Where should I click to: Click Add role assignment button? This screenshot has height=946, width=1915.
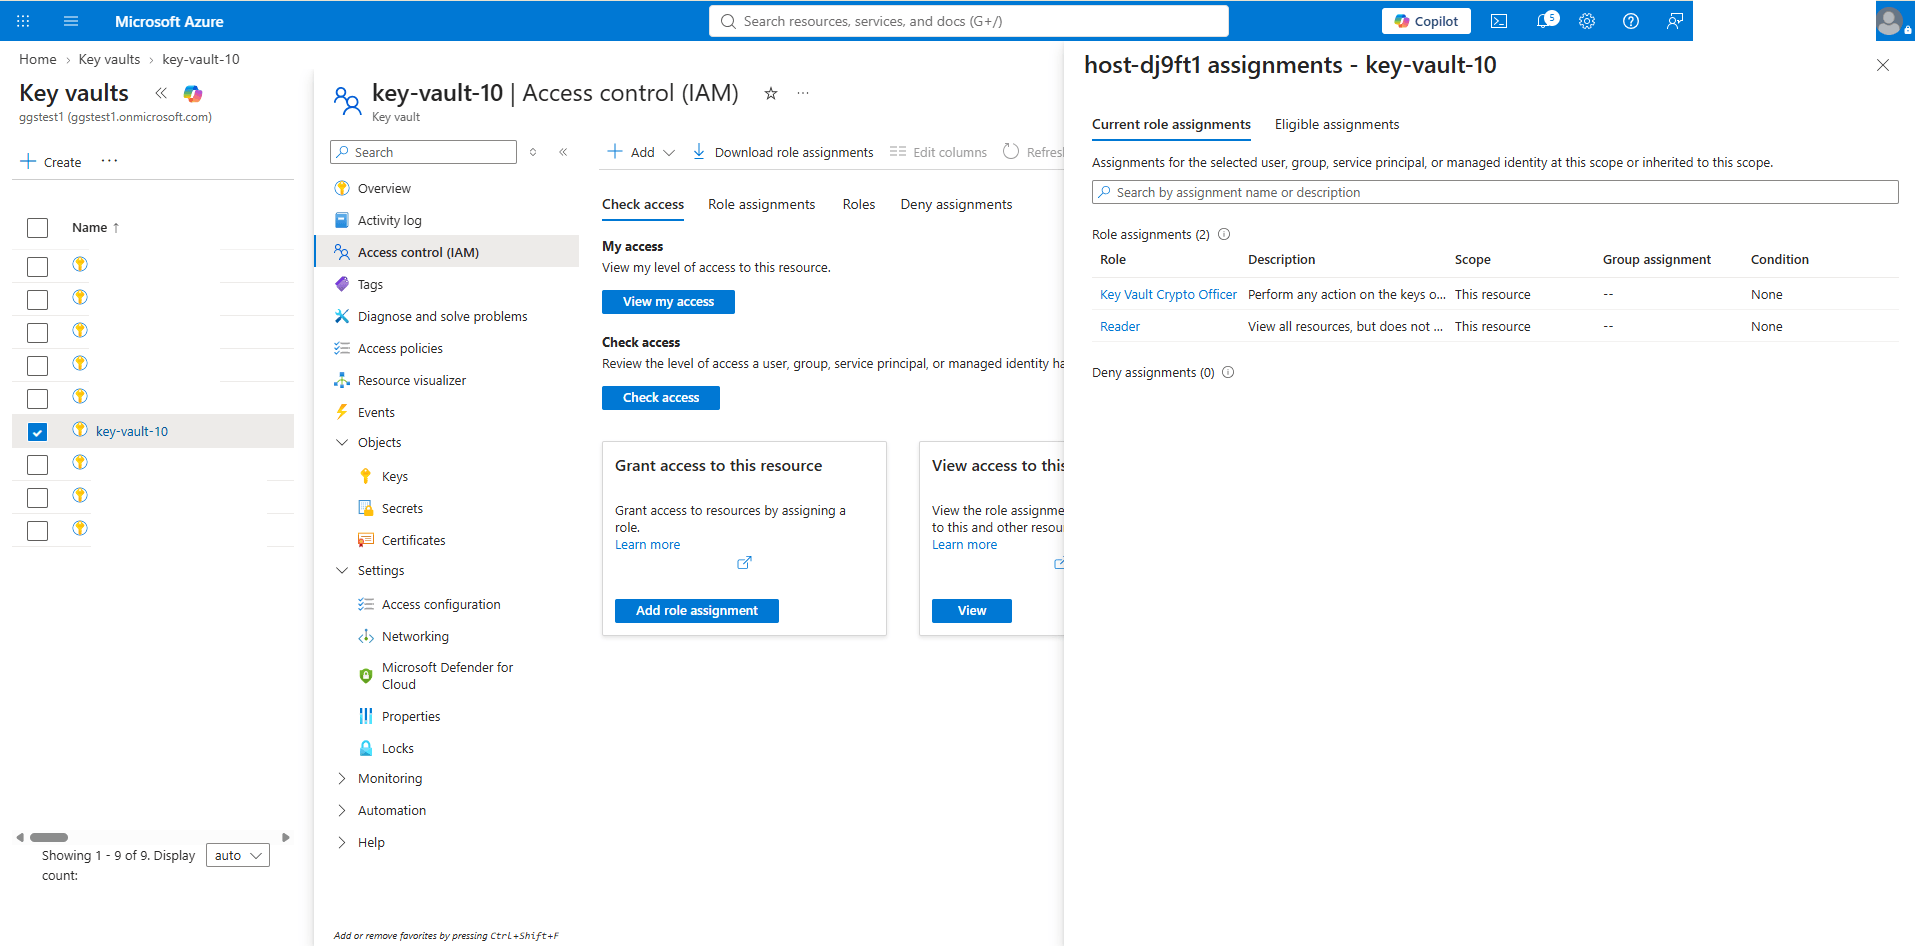(x=697, y=611)
